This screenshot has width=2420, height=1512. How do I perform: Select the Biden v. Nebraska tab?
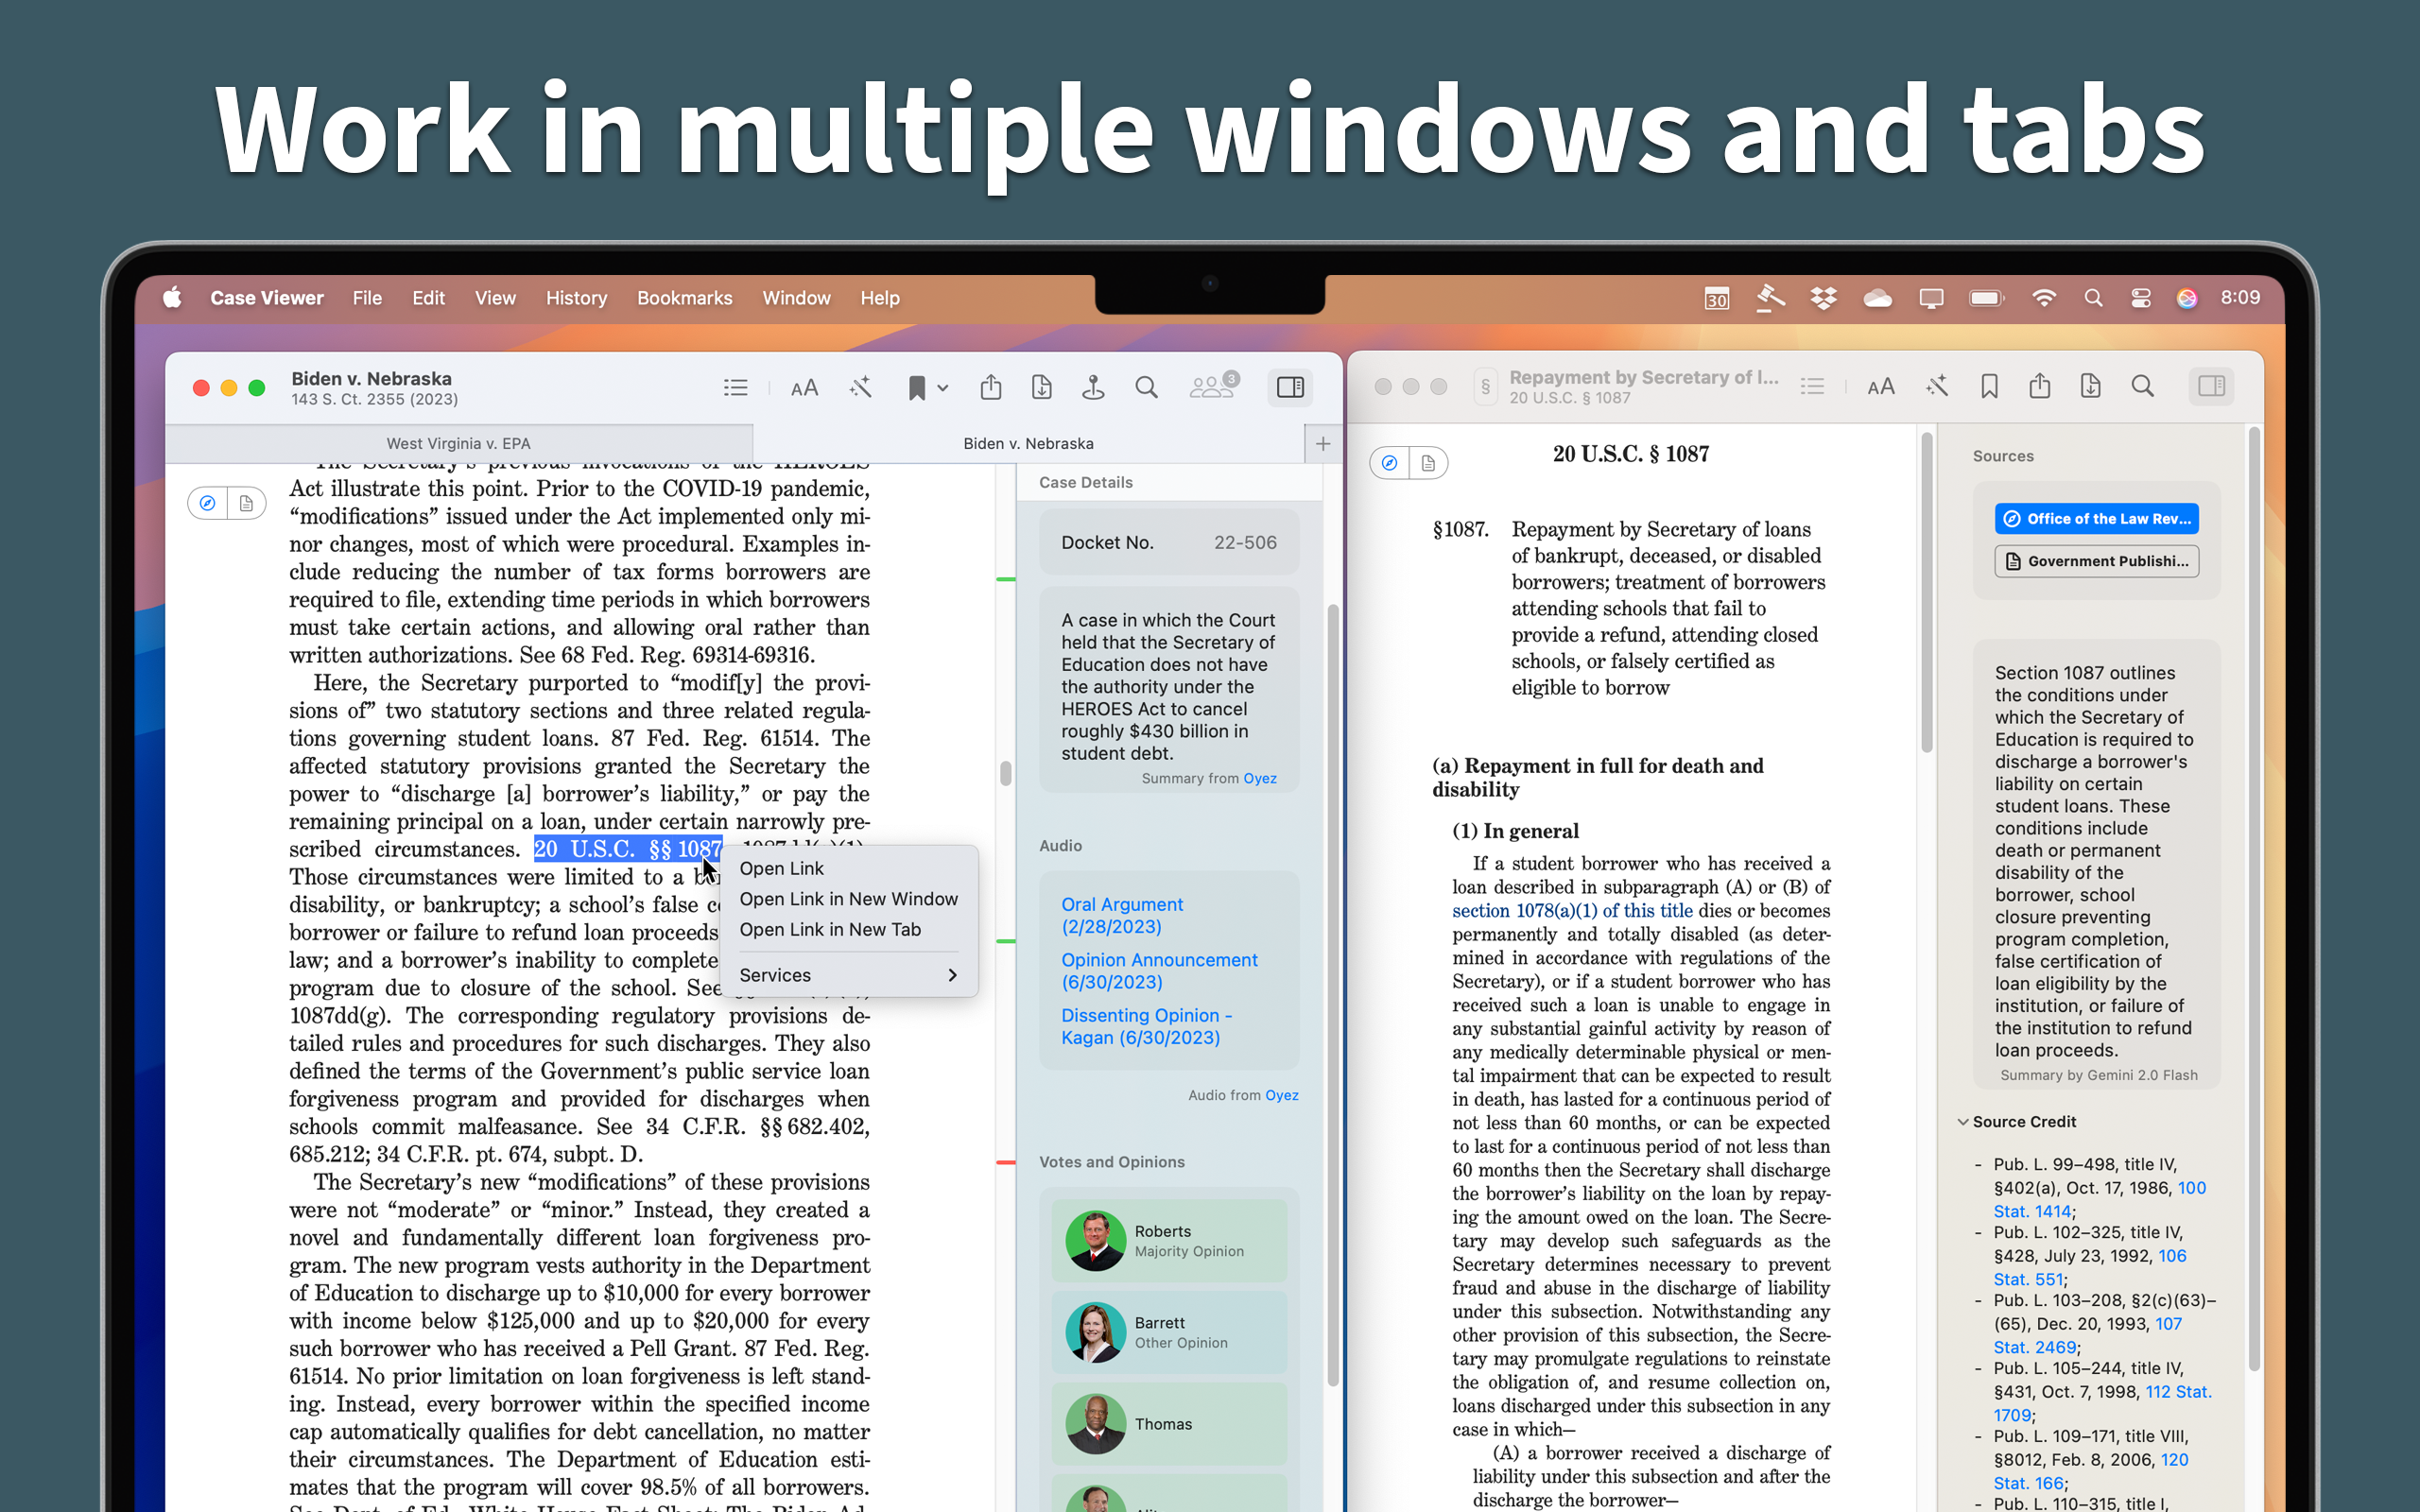[1028, 443]
